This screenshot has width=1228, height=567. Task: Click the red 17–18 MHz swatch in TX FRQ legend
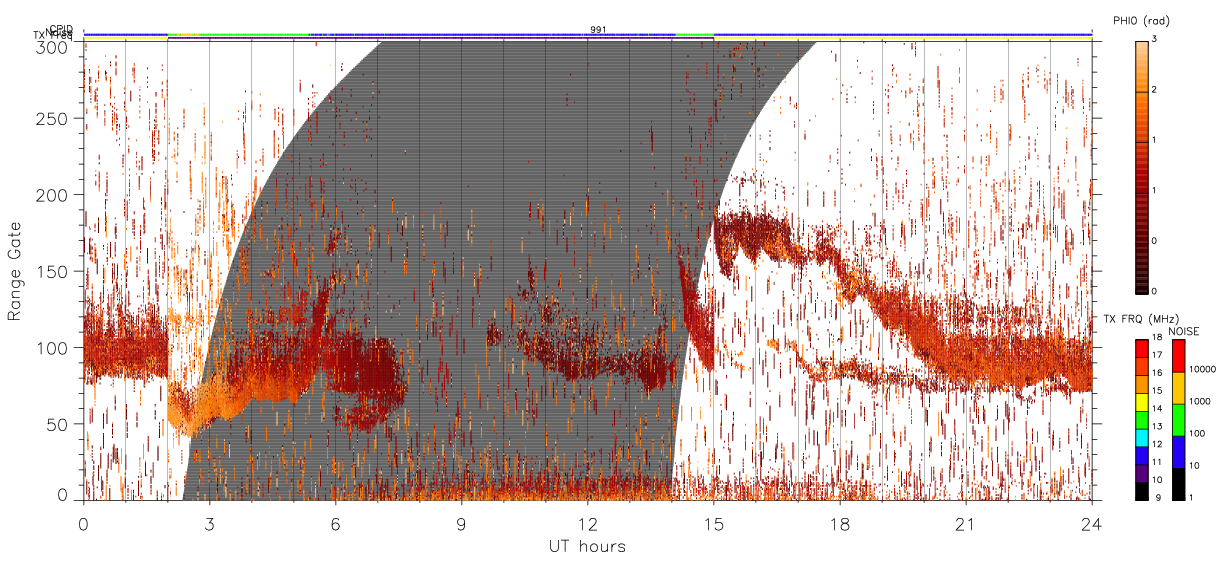click(x=1142, y=348)
